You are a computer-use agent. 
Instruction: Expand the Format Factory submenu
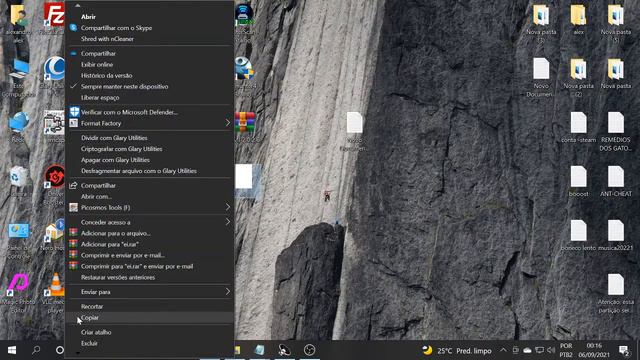[x=149, y=123]
